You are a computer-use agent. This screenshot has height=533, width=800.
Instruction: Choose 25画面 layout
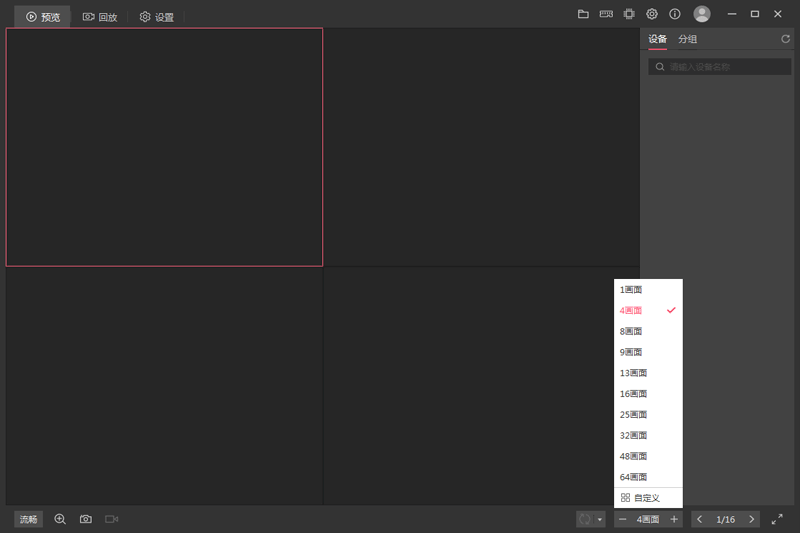(x=648, y=415)
